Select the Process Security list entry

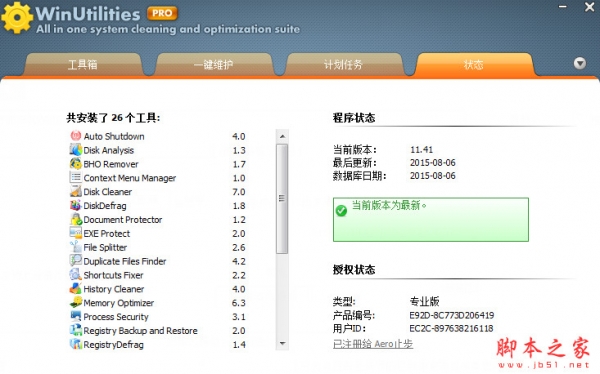(116, 317)
